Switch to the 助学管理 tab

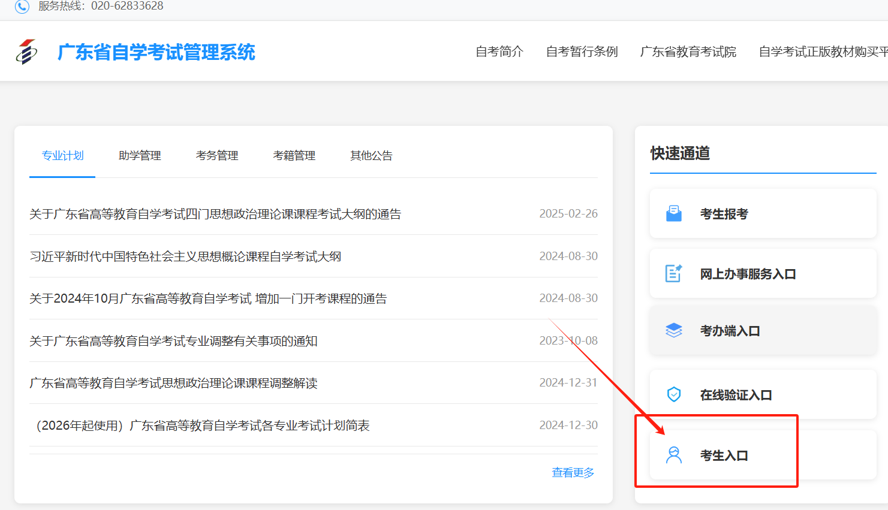pos(140,156)
